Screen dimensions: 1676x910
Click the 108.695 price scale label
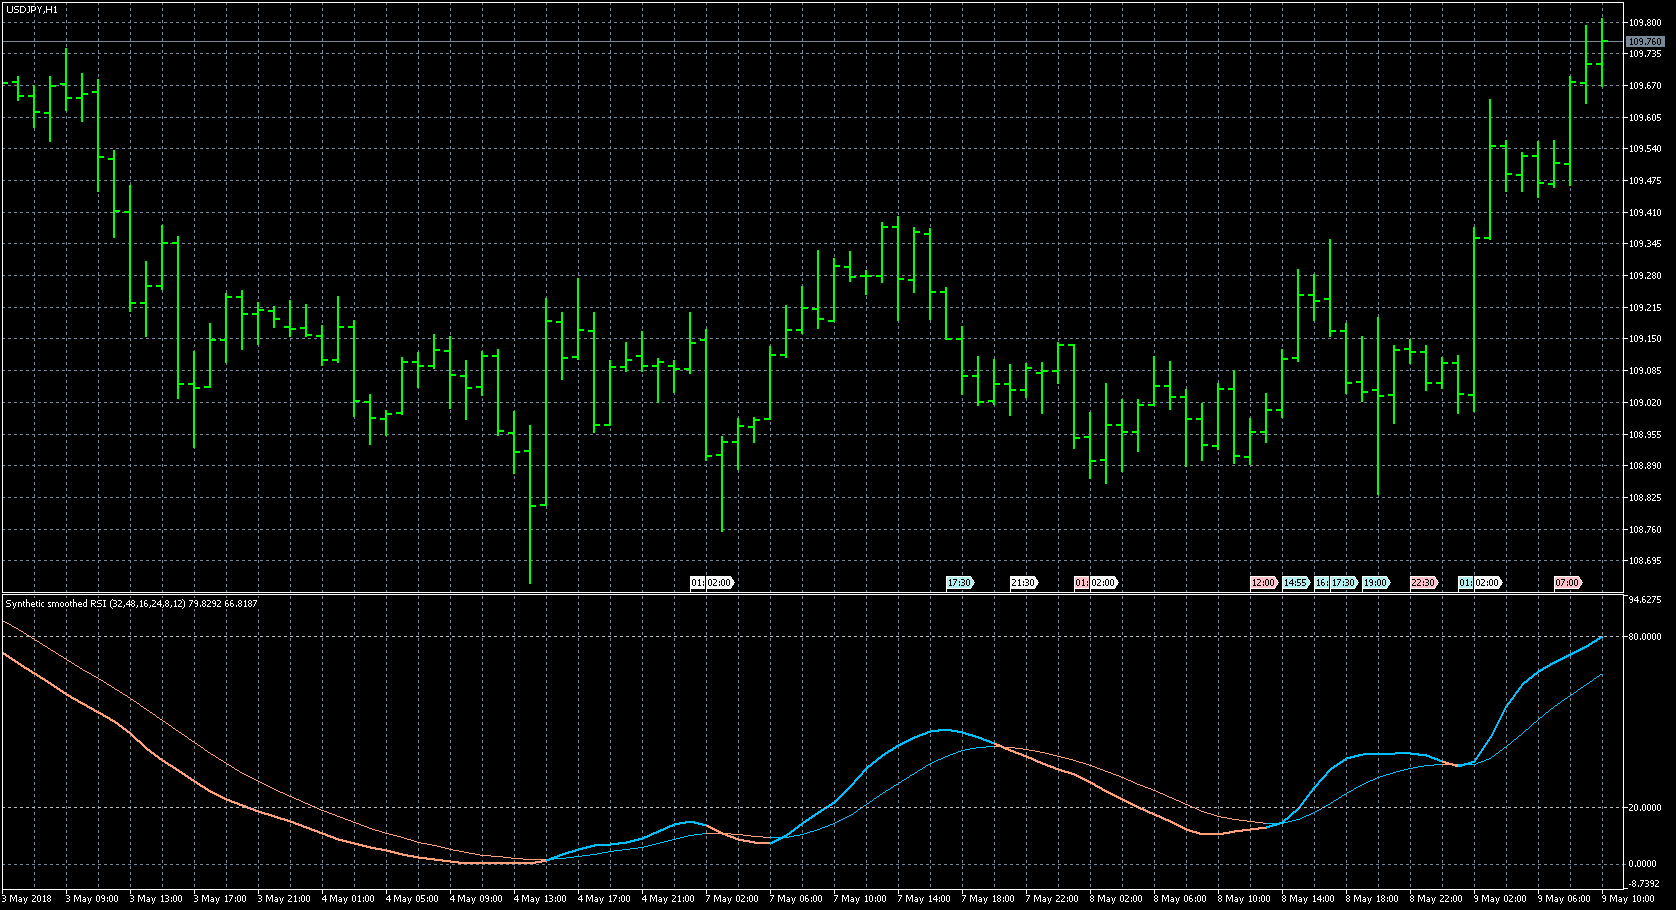1645,561
